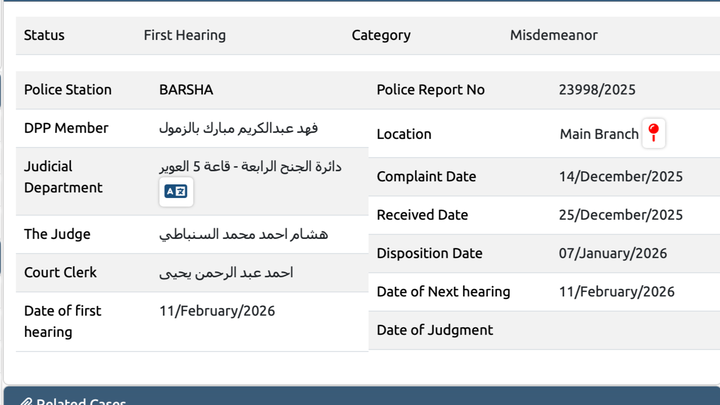
Task: Click the translate icon under Judicial Department
Action: [176, 191]
